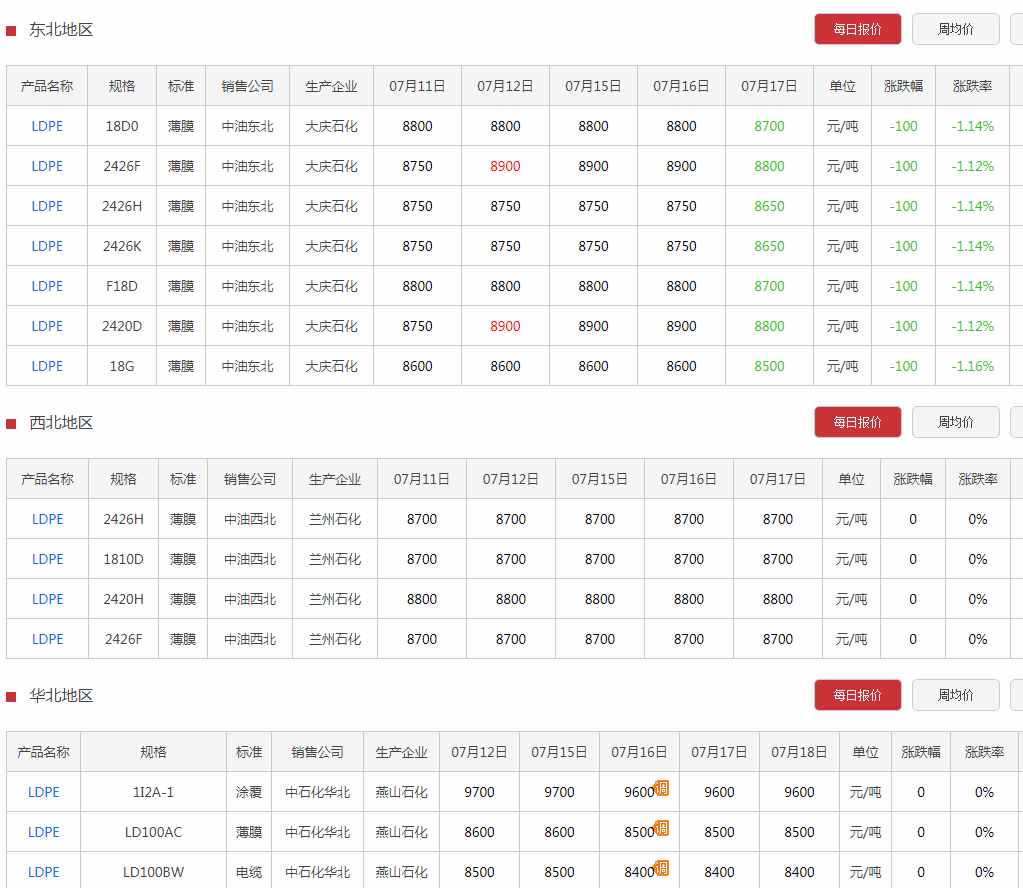This screenshot has height=888, width=1023.
Task: Open LDPE link in 东北 2426H row
Action: click(x=47, y=206)
